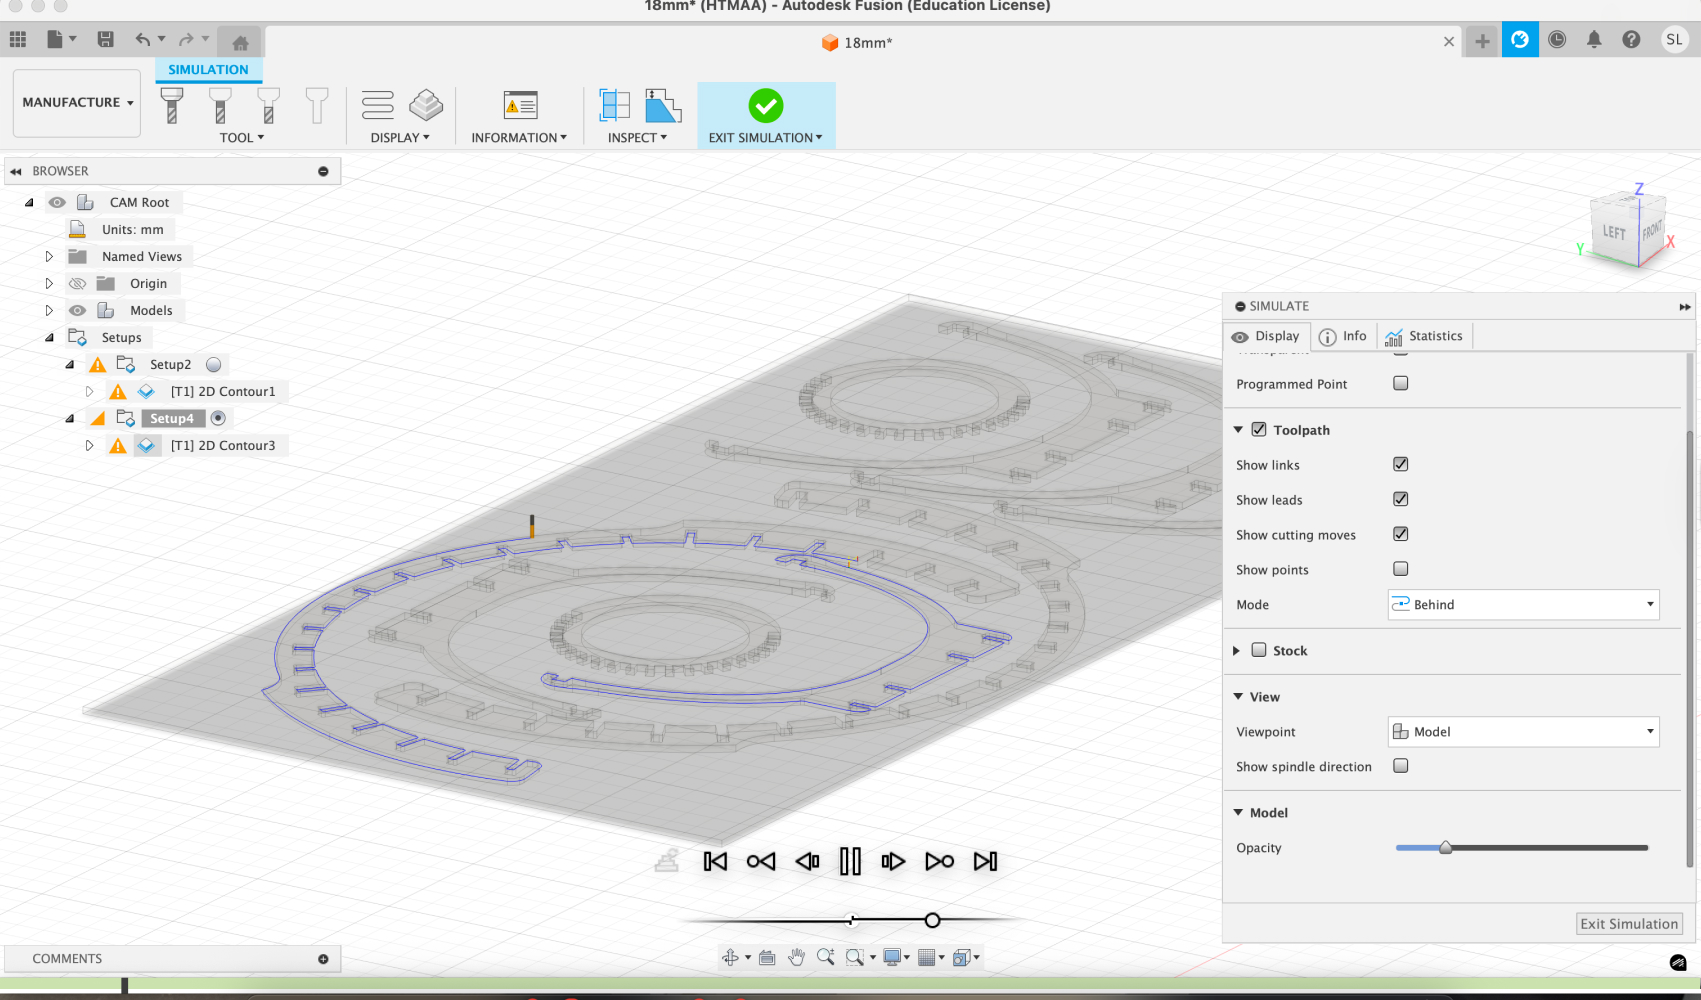1701x1000 pixels.
Task: Click the Home view icon
Action: click(x=240, y=43)
